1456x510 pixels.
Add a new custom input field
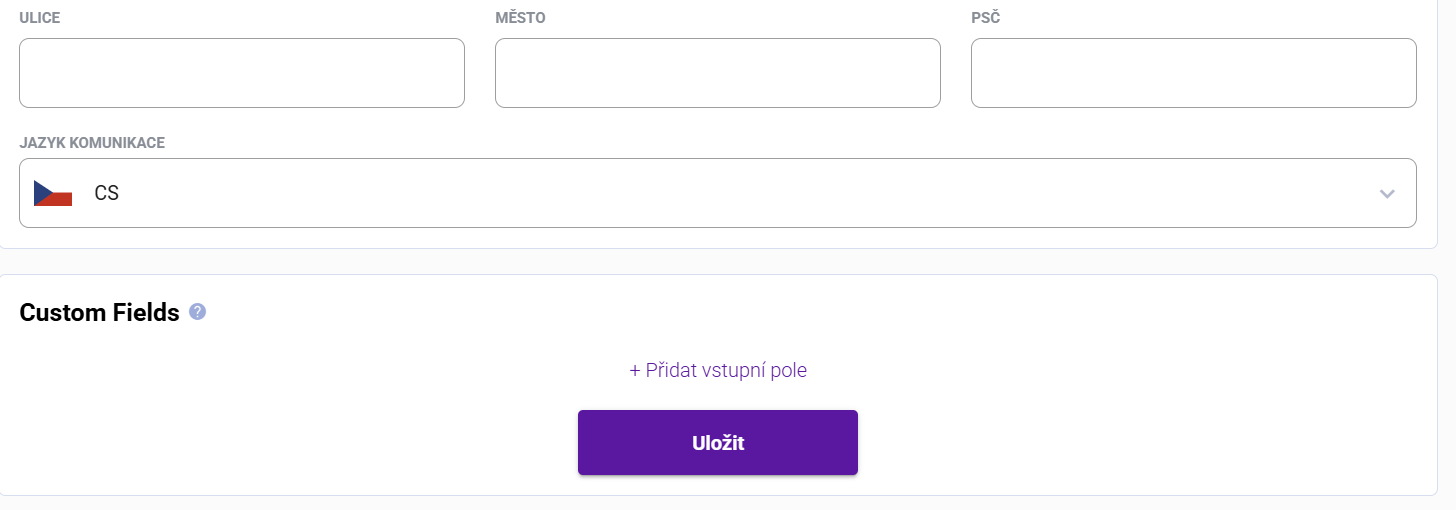718,370
